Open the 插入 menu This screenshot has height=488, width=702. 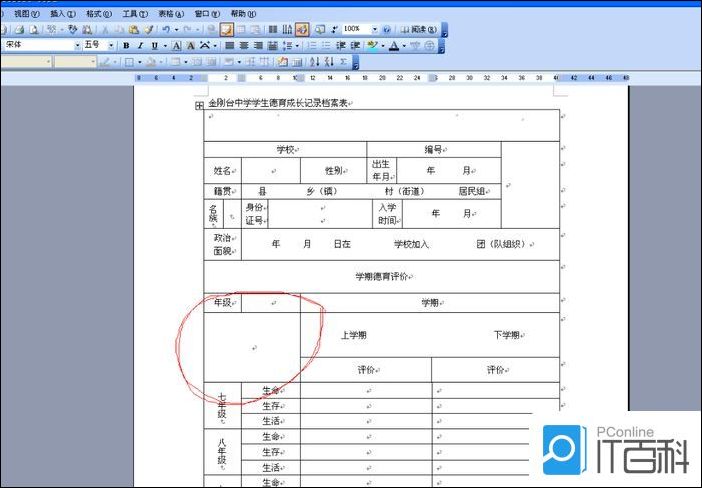coord(62,14)
